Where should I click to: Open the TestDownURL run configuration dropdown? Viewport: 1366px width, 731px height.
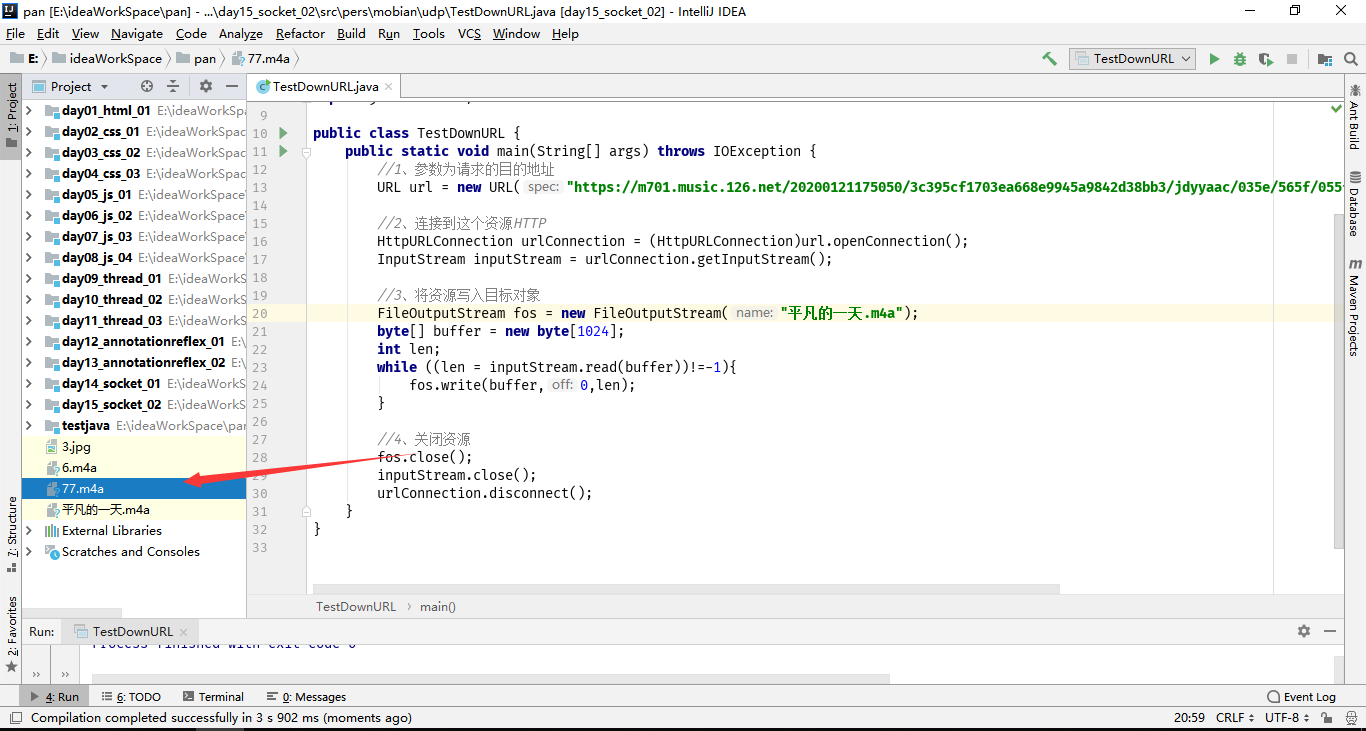[1132, 59]
